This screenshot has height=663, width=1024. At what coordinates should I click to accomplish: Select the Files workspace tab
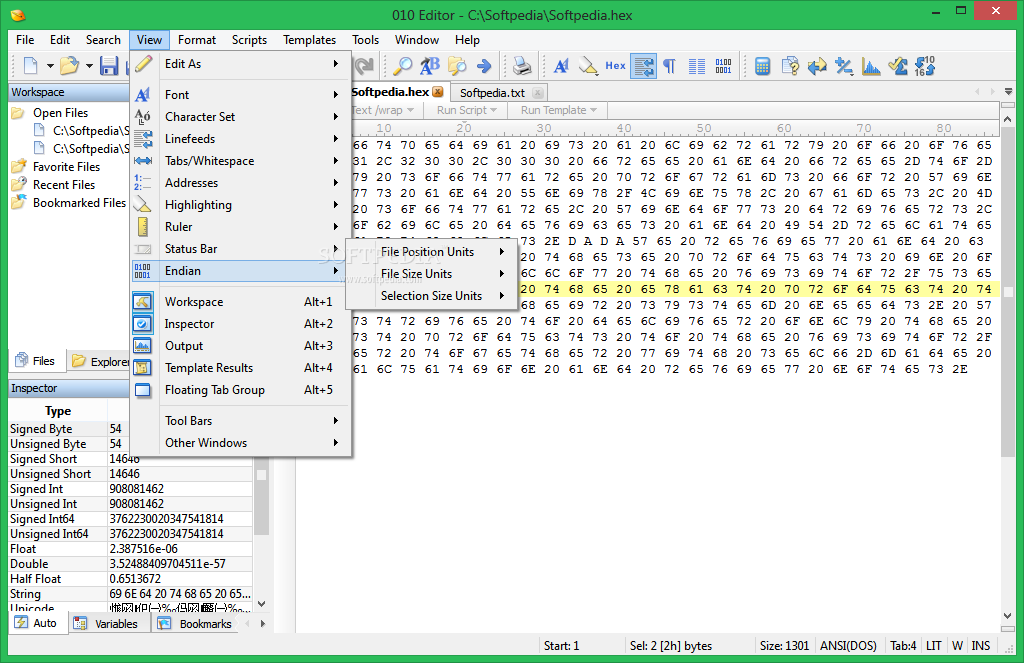point(36,361)
